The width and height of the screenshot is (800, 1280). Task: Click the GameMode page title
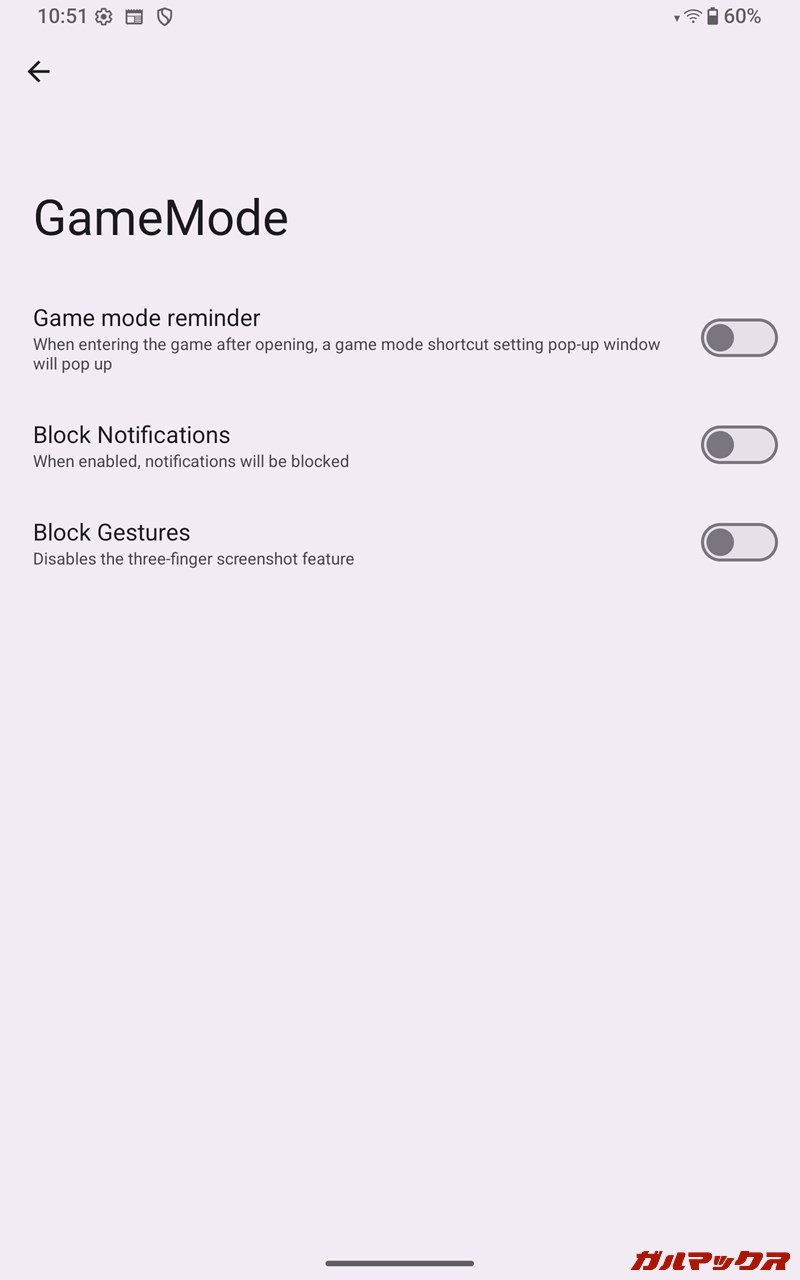coord(161,218)
